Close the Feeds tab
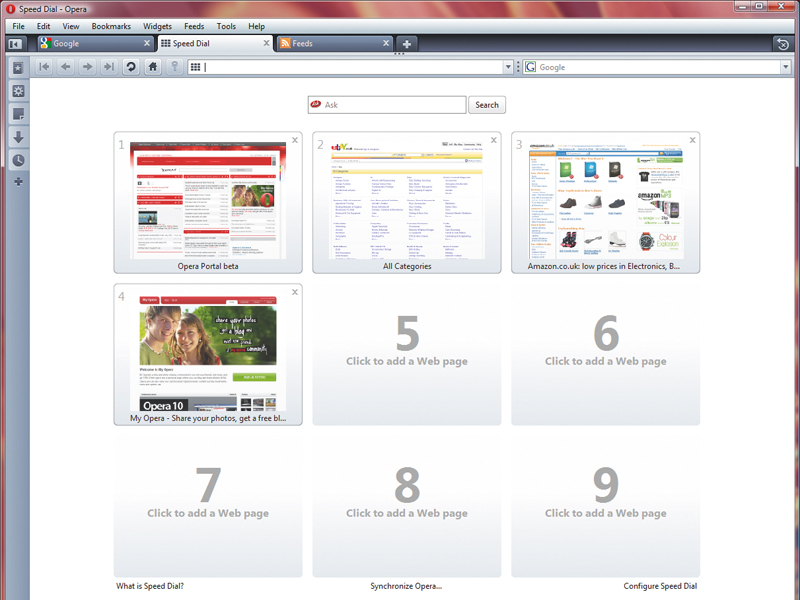 click(386, 43)
